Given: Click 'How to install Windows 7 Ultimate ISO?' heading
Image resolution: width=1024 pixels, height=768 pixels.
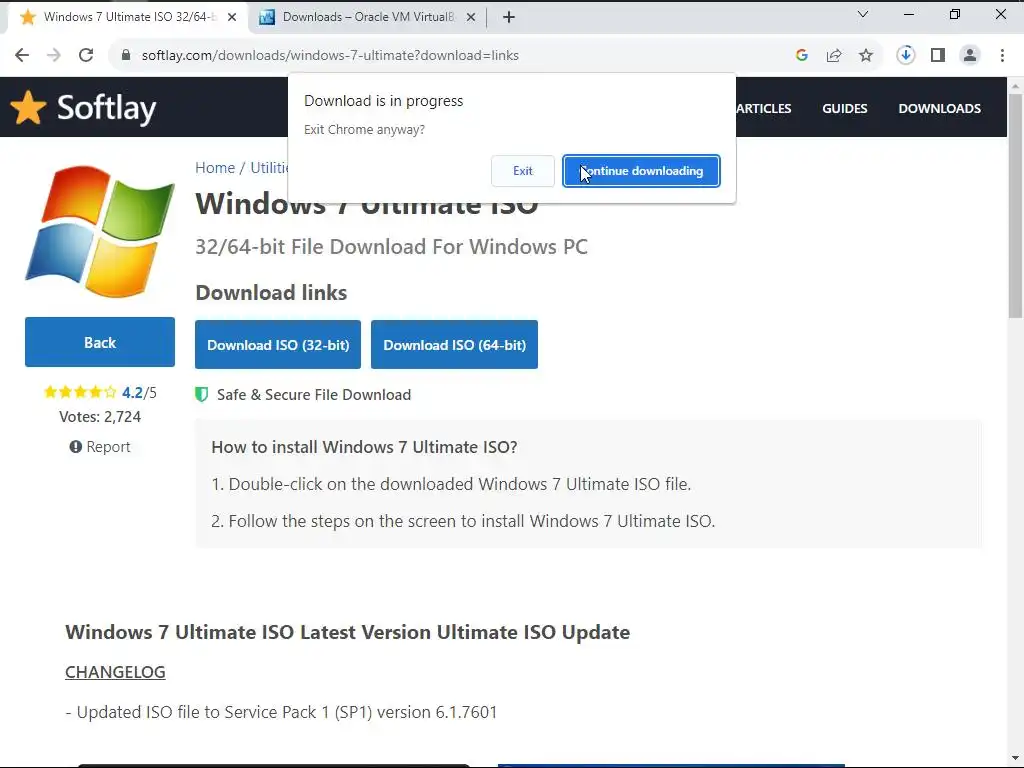Looking at the screenshot, I should (364, 447).
